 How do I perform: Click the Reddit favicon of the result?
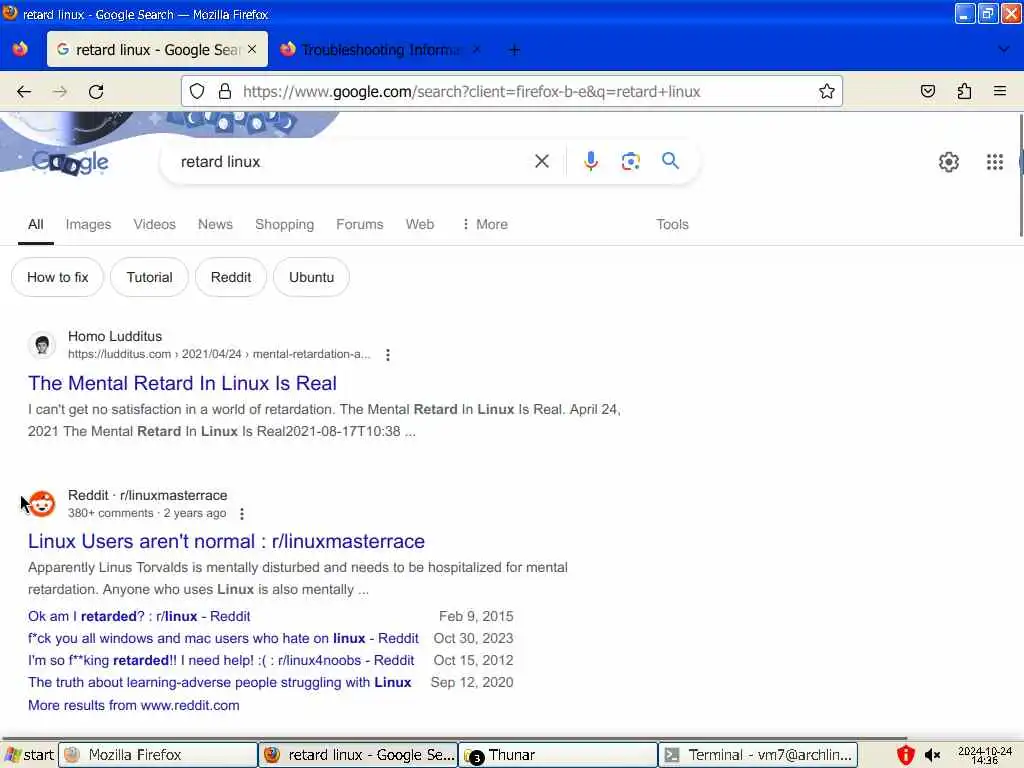[x=42, y=504]
